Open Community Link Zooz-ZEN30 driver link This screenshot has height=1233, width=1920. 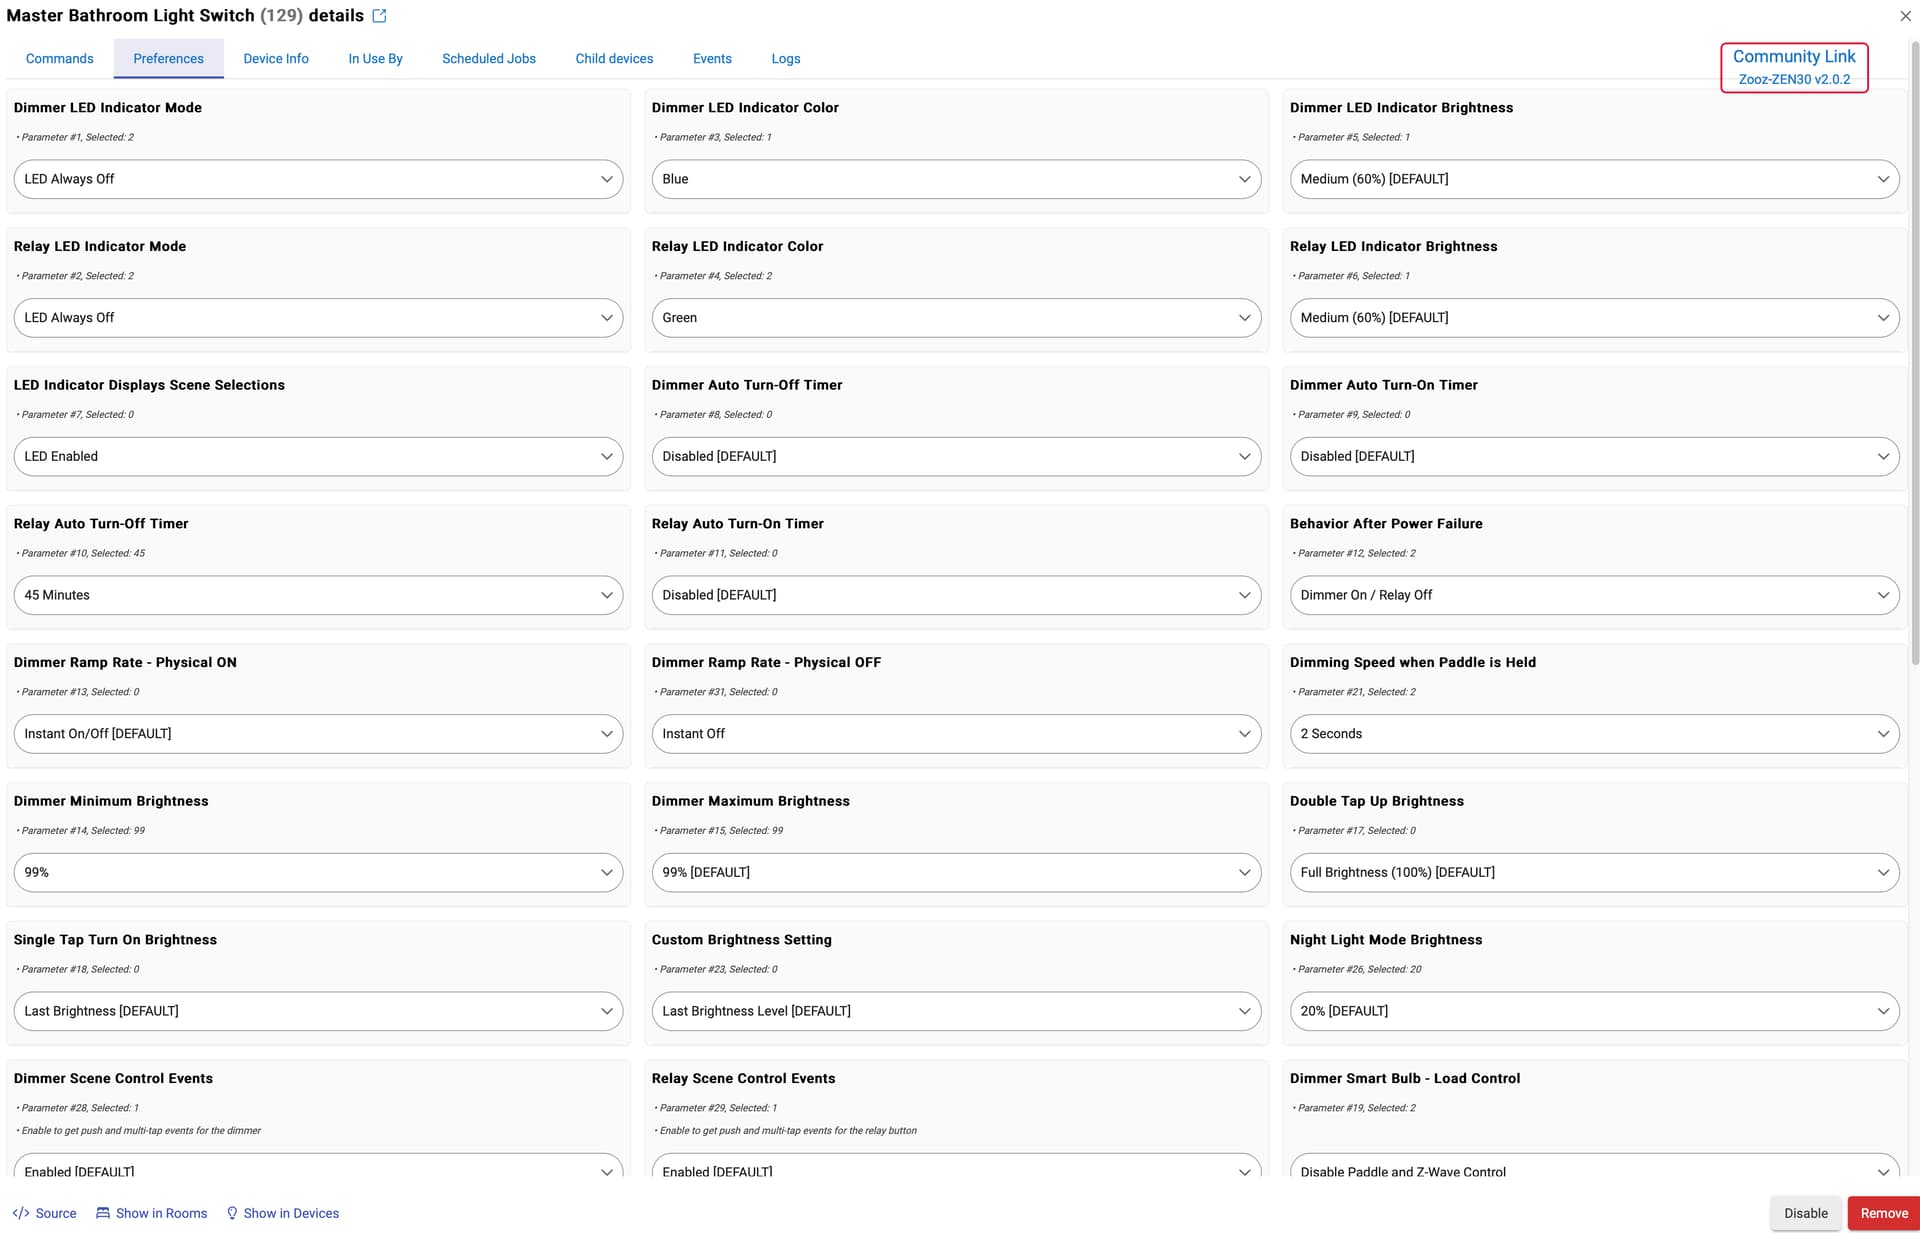click(1794, 67)
